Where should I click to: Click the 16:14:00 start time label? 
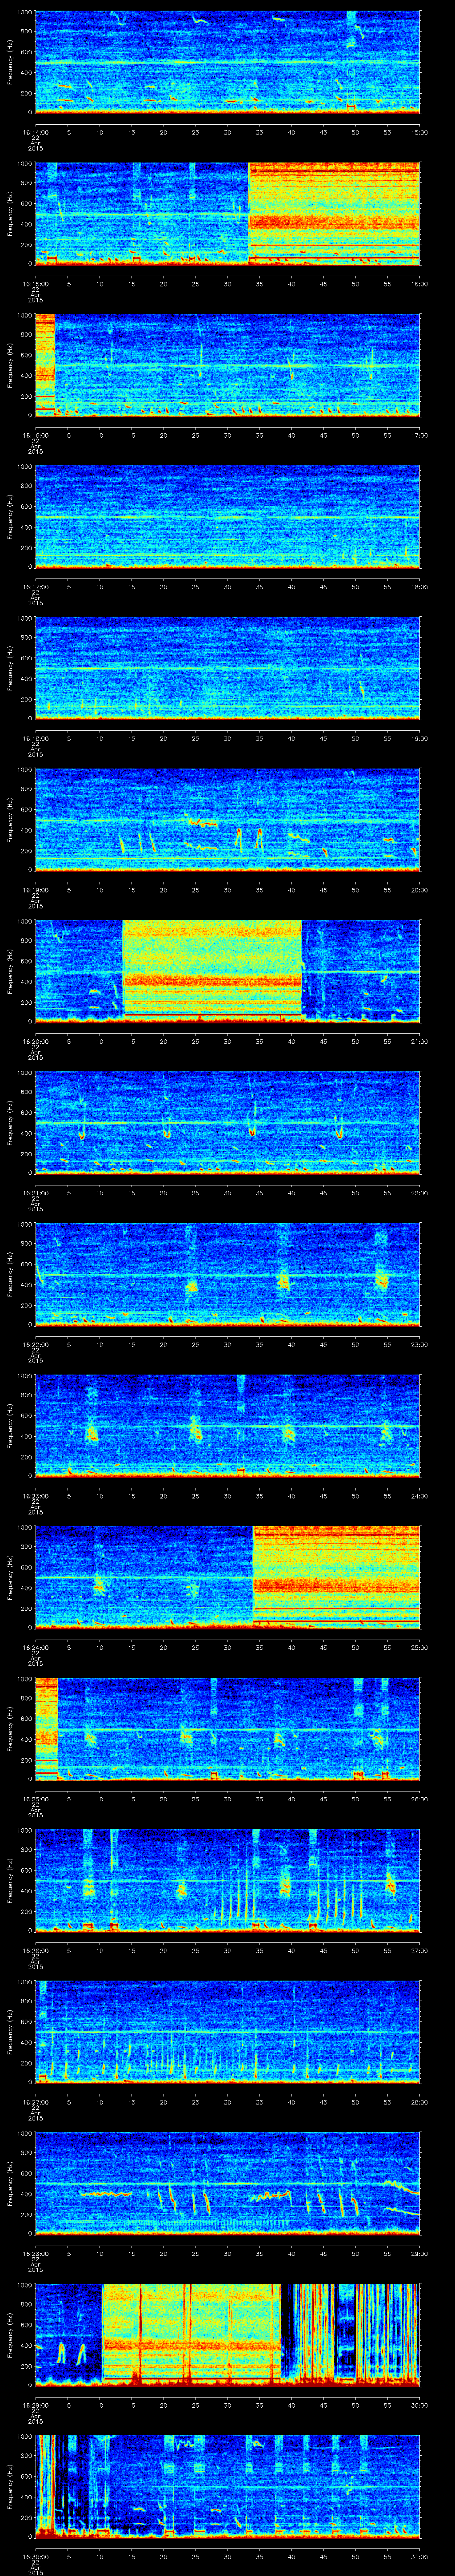click(x=35, y=132)
